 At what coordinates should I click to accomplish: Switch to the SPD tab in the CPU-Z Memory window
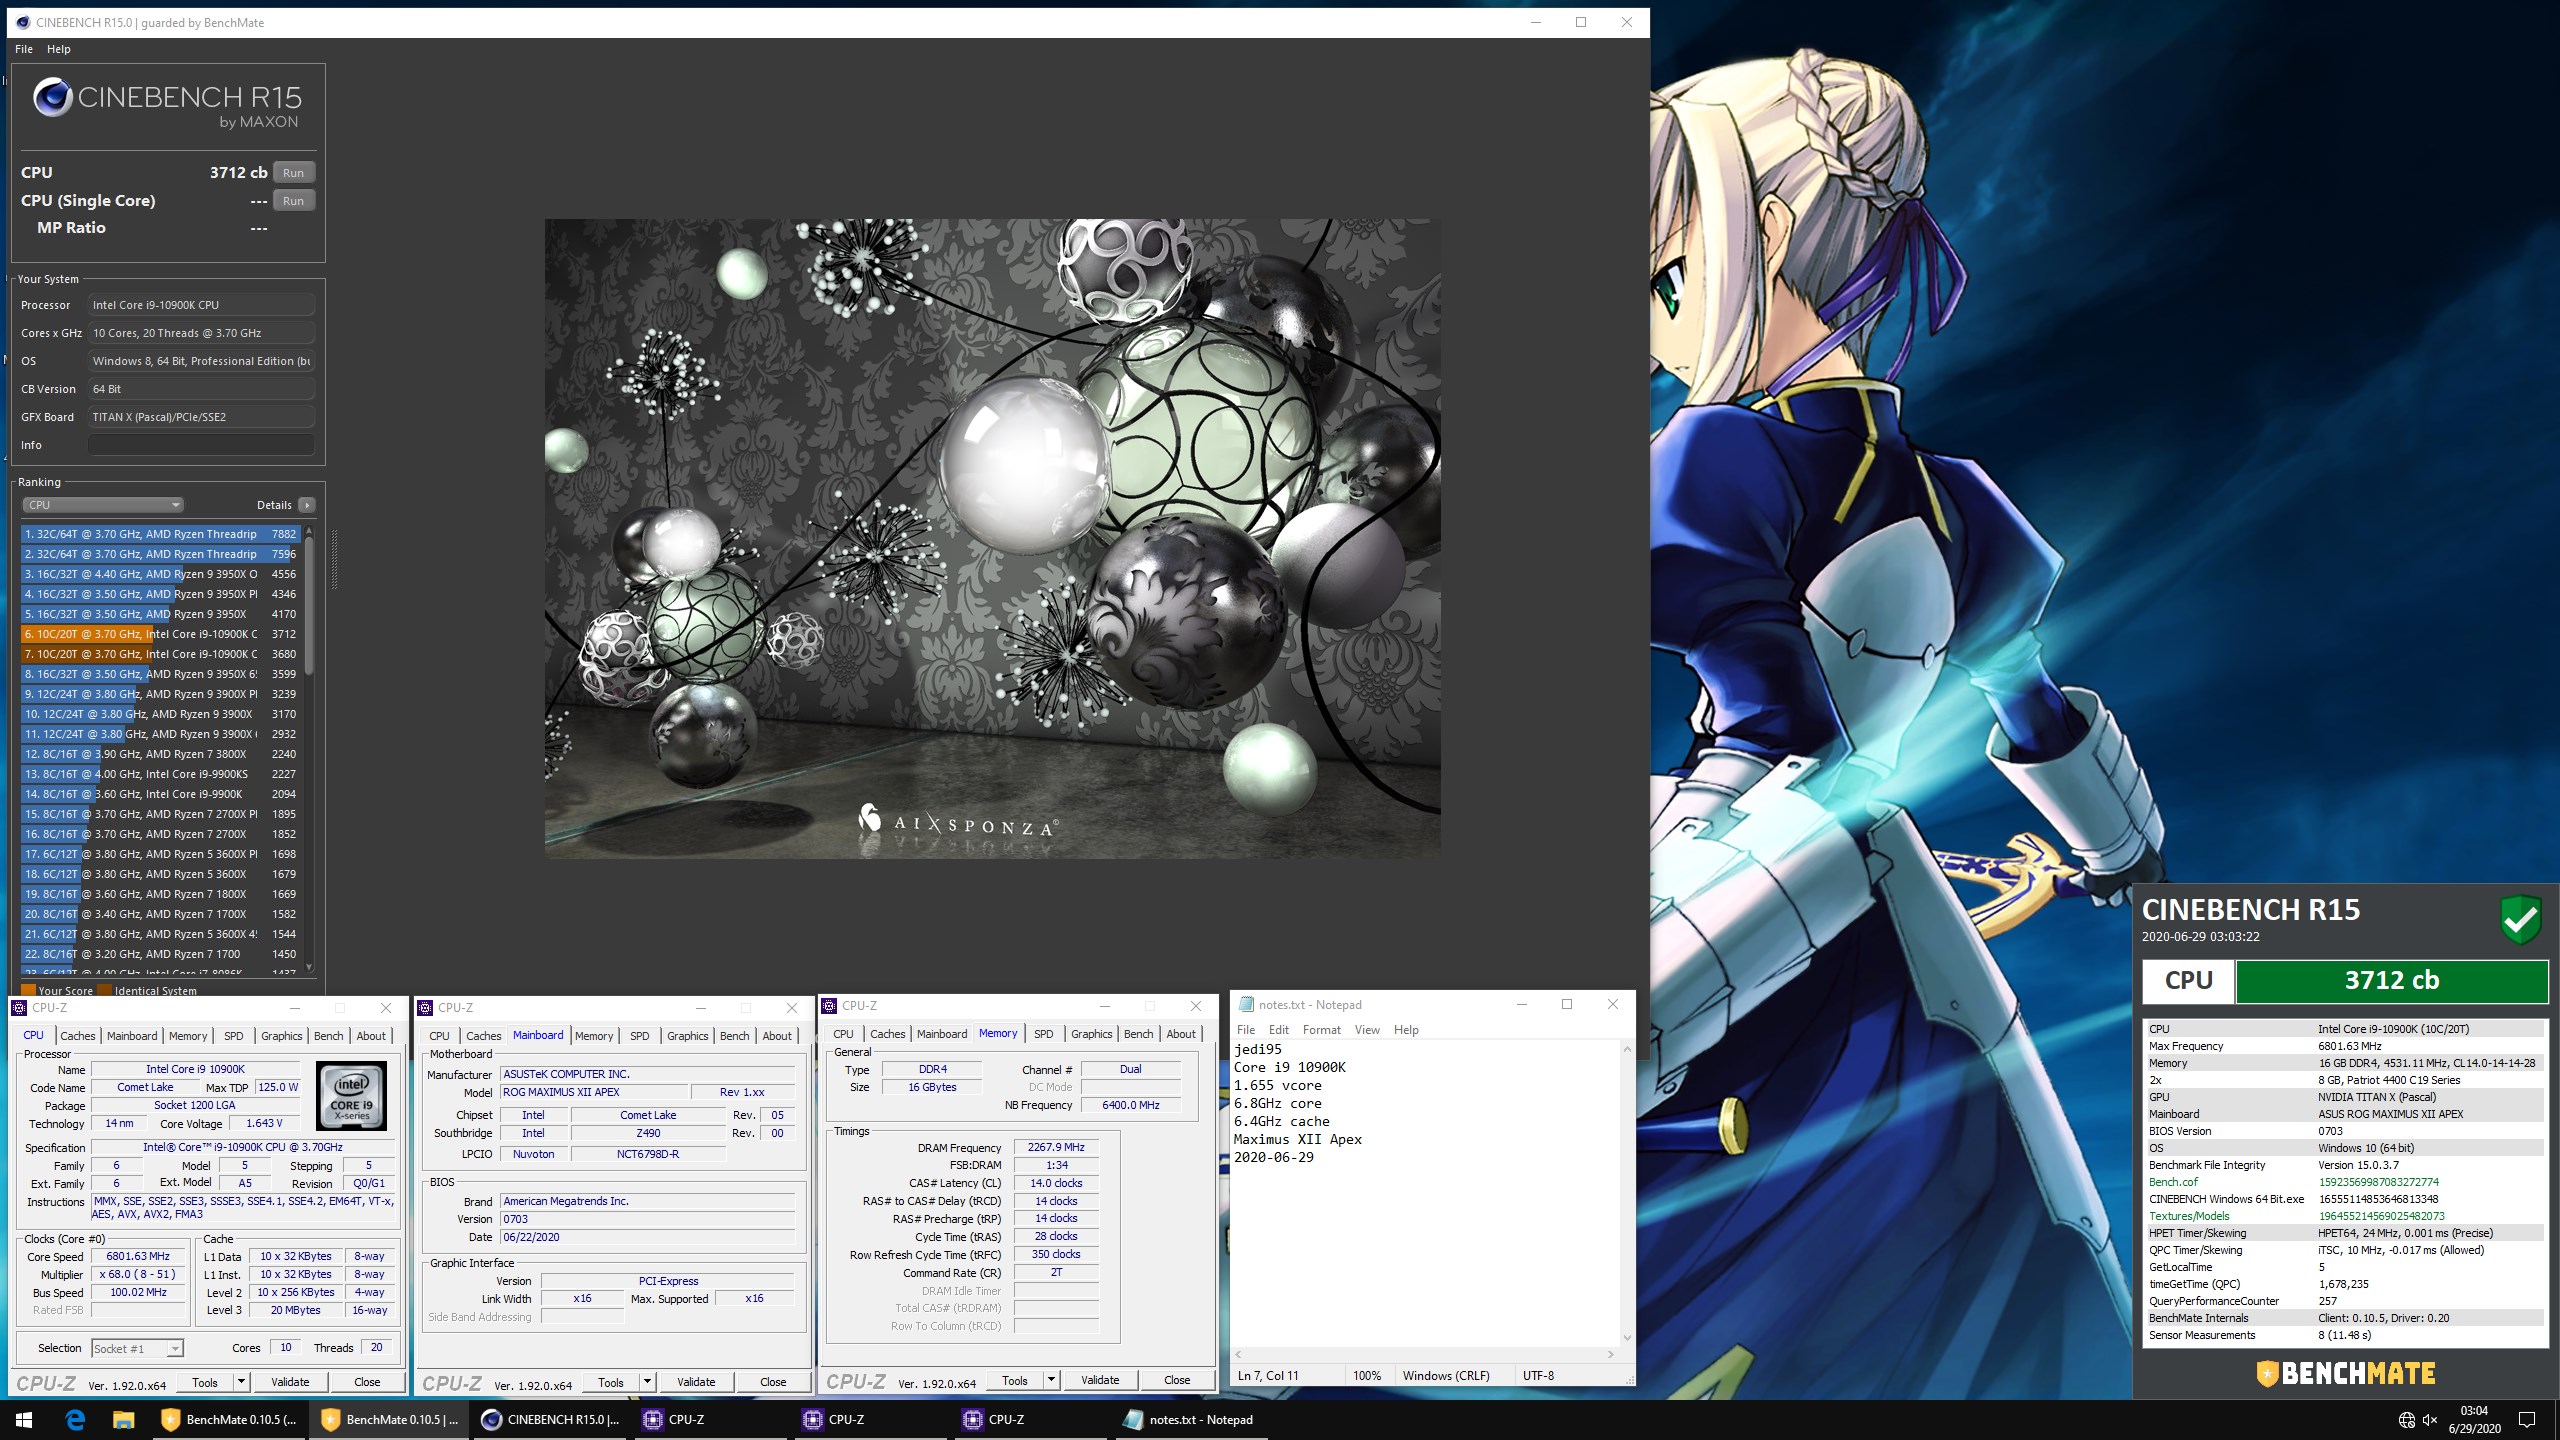pyautogui.click(x=1043, y=1034)
